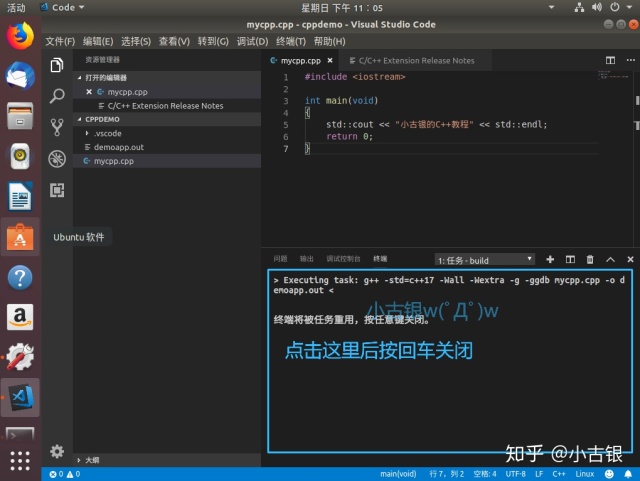Click the editor minimap
This screenshot has height=481, width=640.
[613, 75]
